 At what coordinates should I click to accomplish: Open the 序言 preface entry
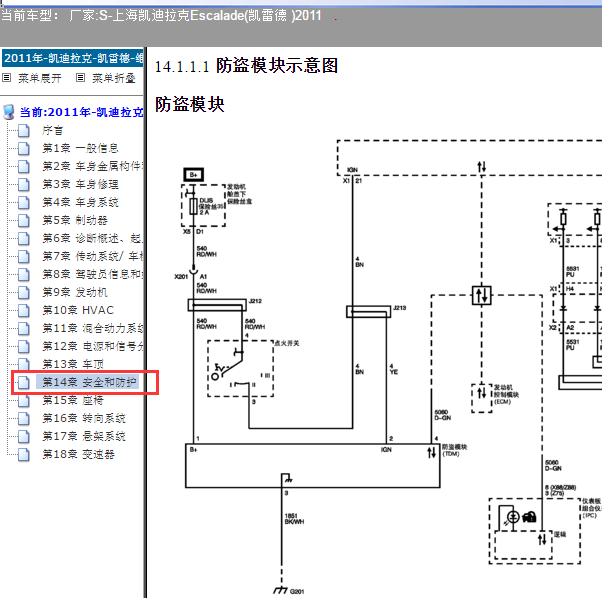point(53,131)
